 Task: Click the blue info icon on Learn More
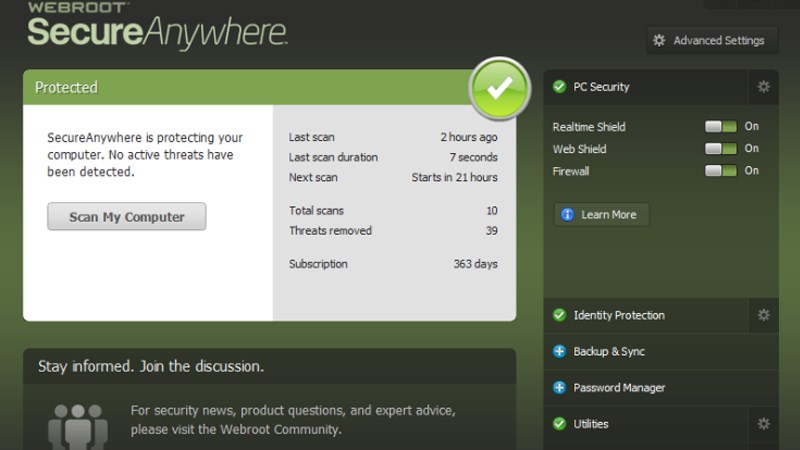point(568,215)
